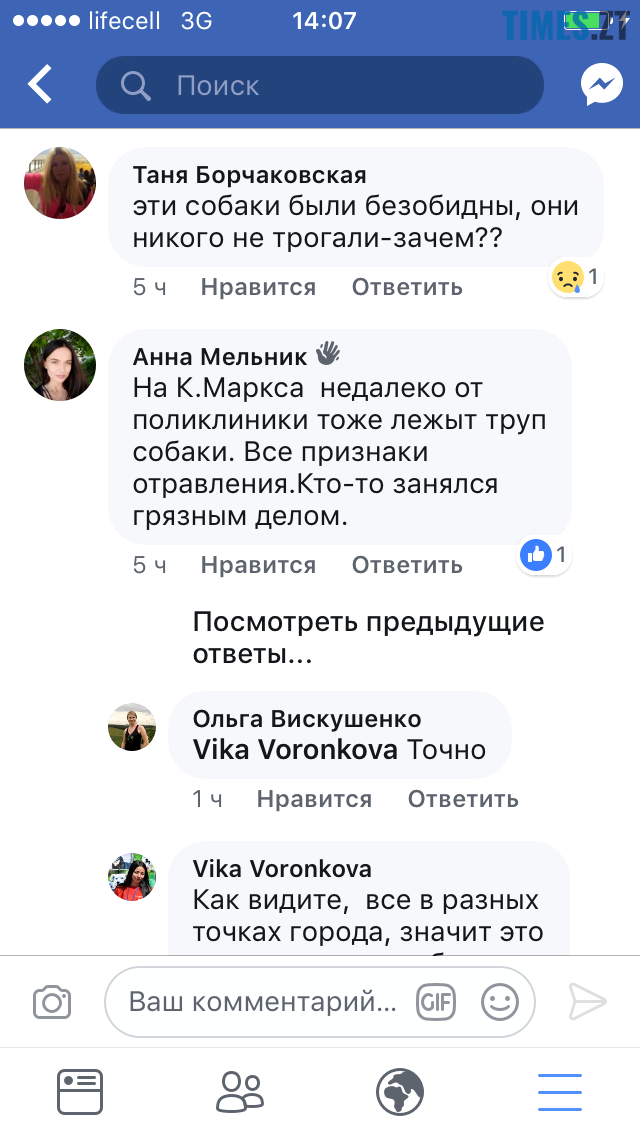Like Анна Мельник's comment

point(258,566)
